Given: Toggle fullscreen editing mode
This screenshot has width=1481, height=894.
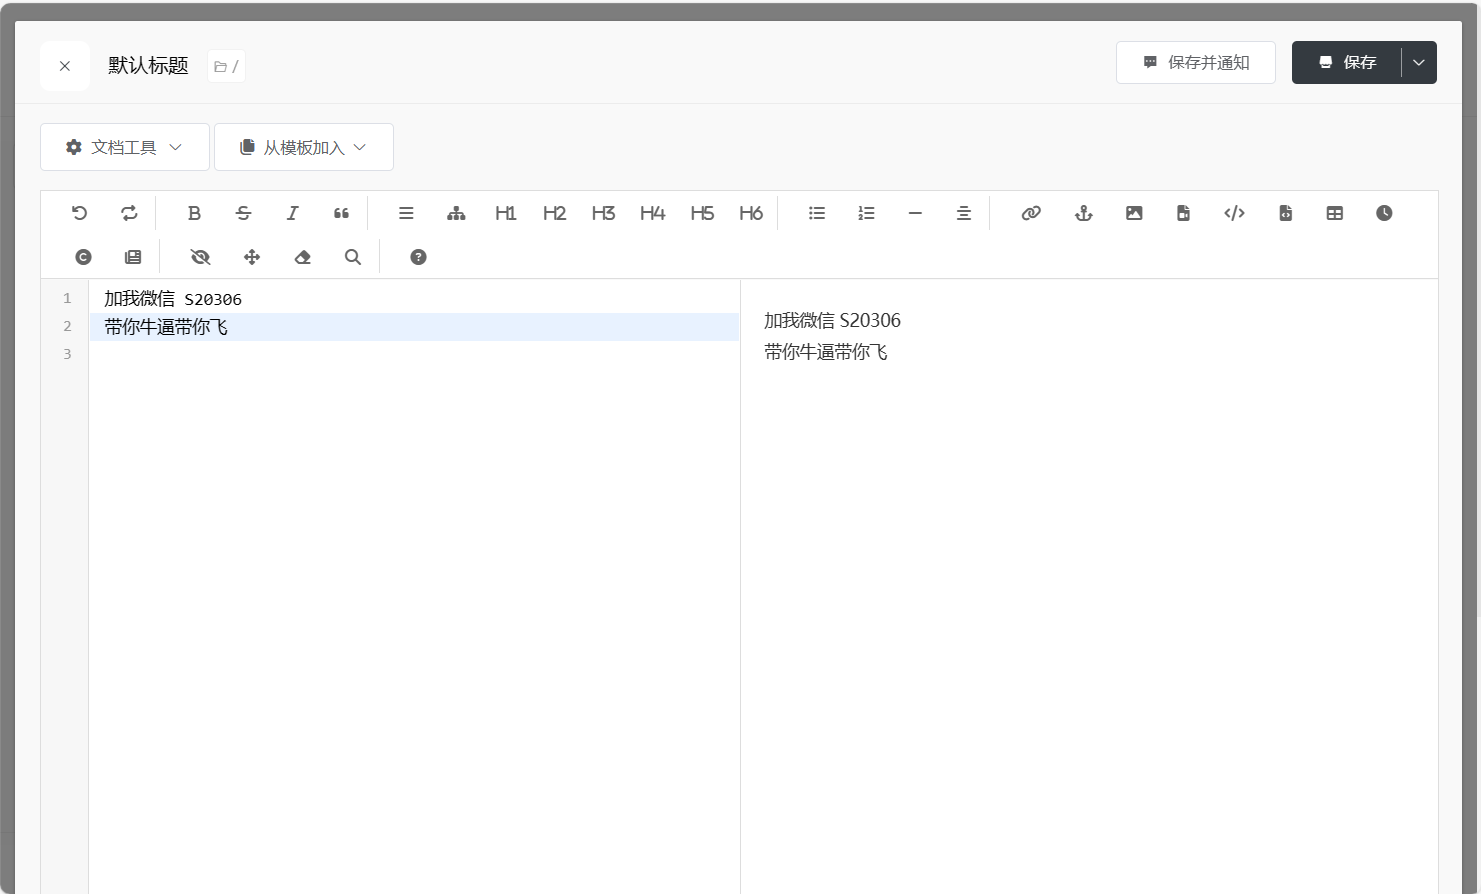Looking at the screenshot, I should (252, 257).
